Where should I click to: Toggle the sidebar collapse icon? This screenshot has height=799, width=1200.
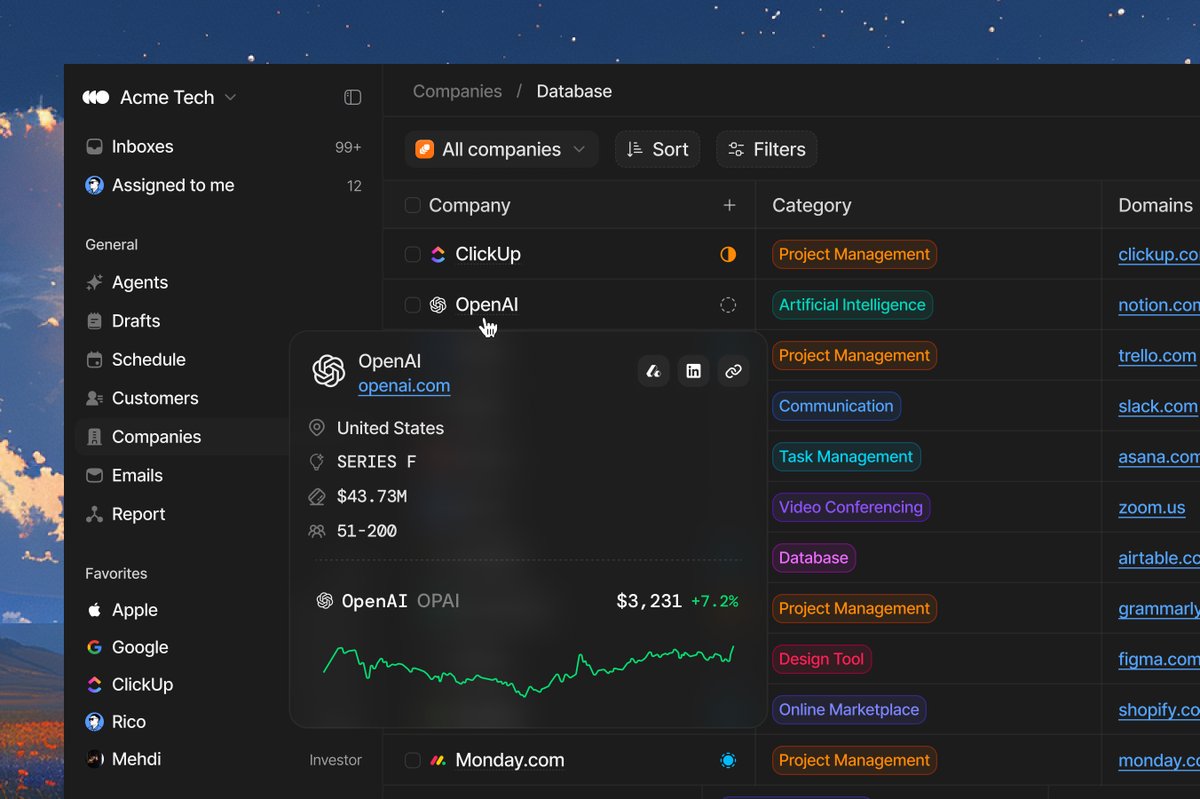(x=352, y=97)
